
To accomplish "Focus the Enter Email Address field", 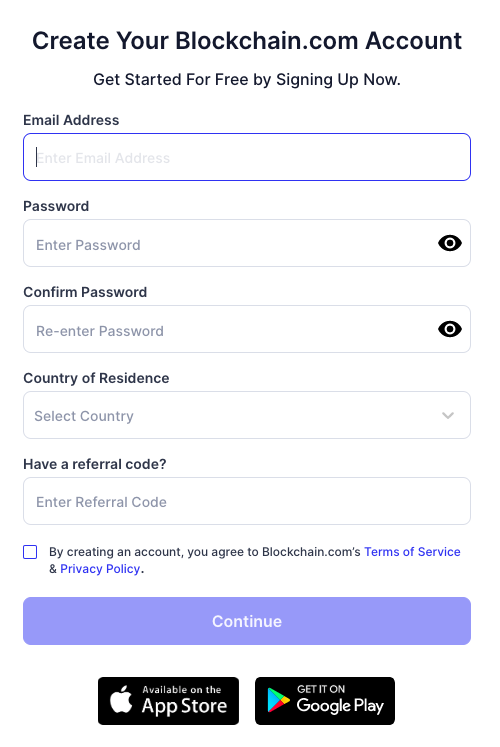I will coord(247,157).
